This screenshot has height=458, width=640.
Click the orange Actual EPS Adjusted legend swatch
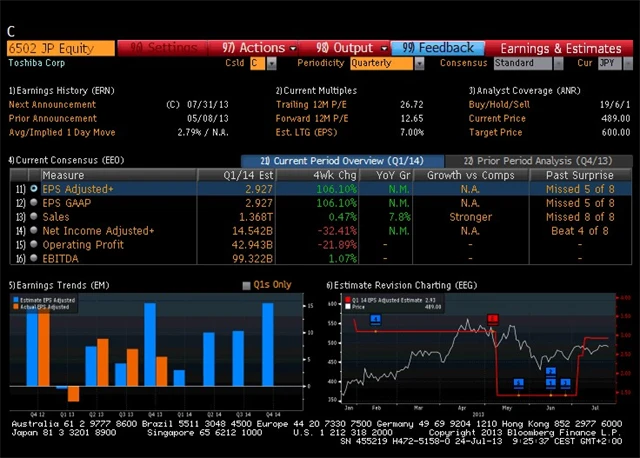(16, 307)
